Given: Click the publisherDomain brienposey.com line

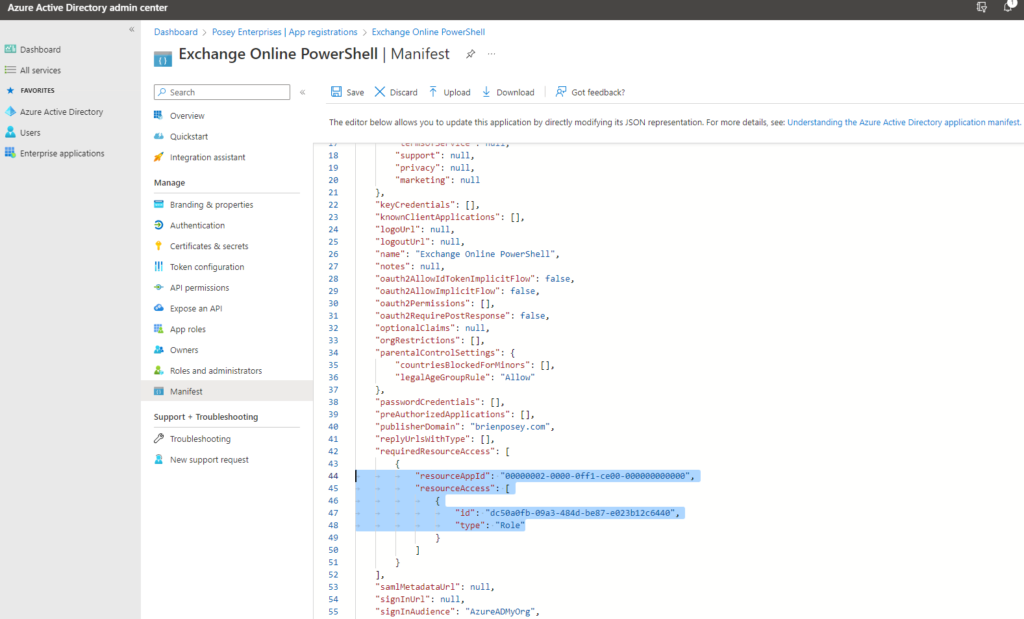Looking at the screenshot, I should pos(465,426).
